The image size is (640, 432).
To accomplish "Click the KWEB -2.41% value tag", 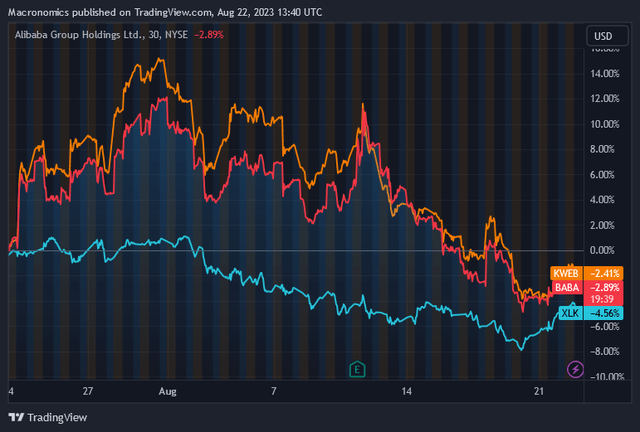I will coord(603,273).
